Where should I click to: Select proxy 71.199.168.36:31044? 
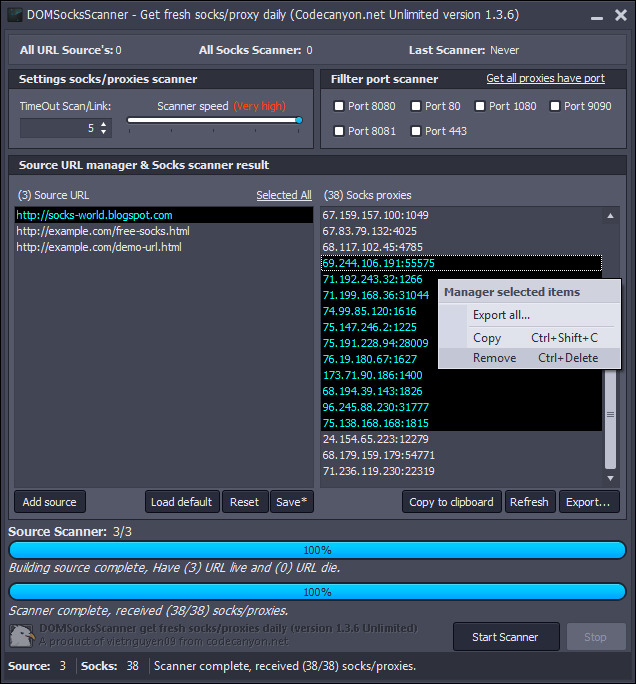tap(380, 295)
